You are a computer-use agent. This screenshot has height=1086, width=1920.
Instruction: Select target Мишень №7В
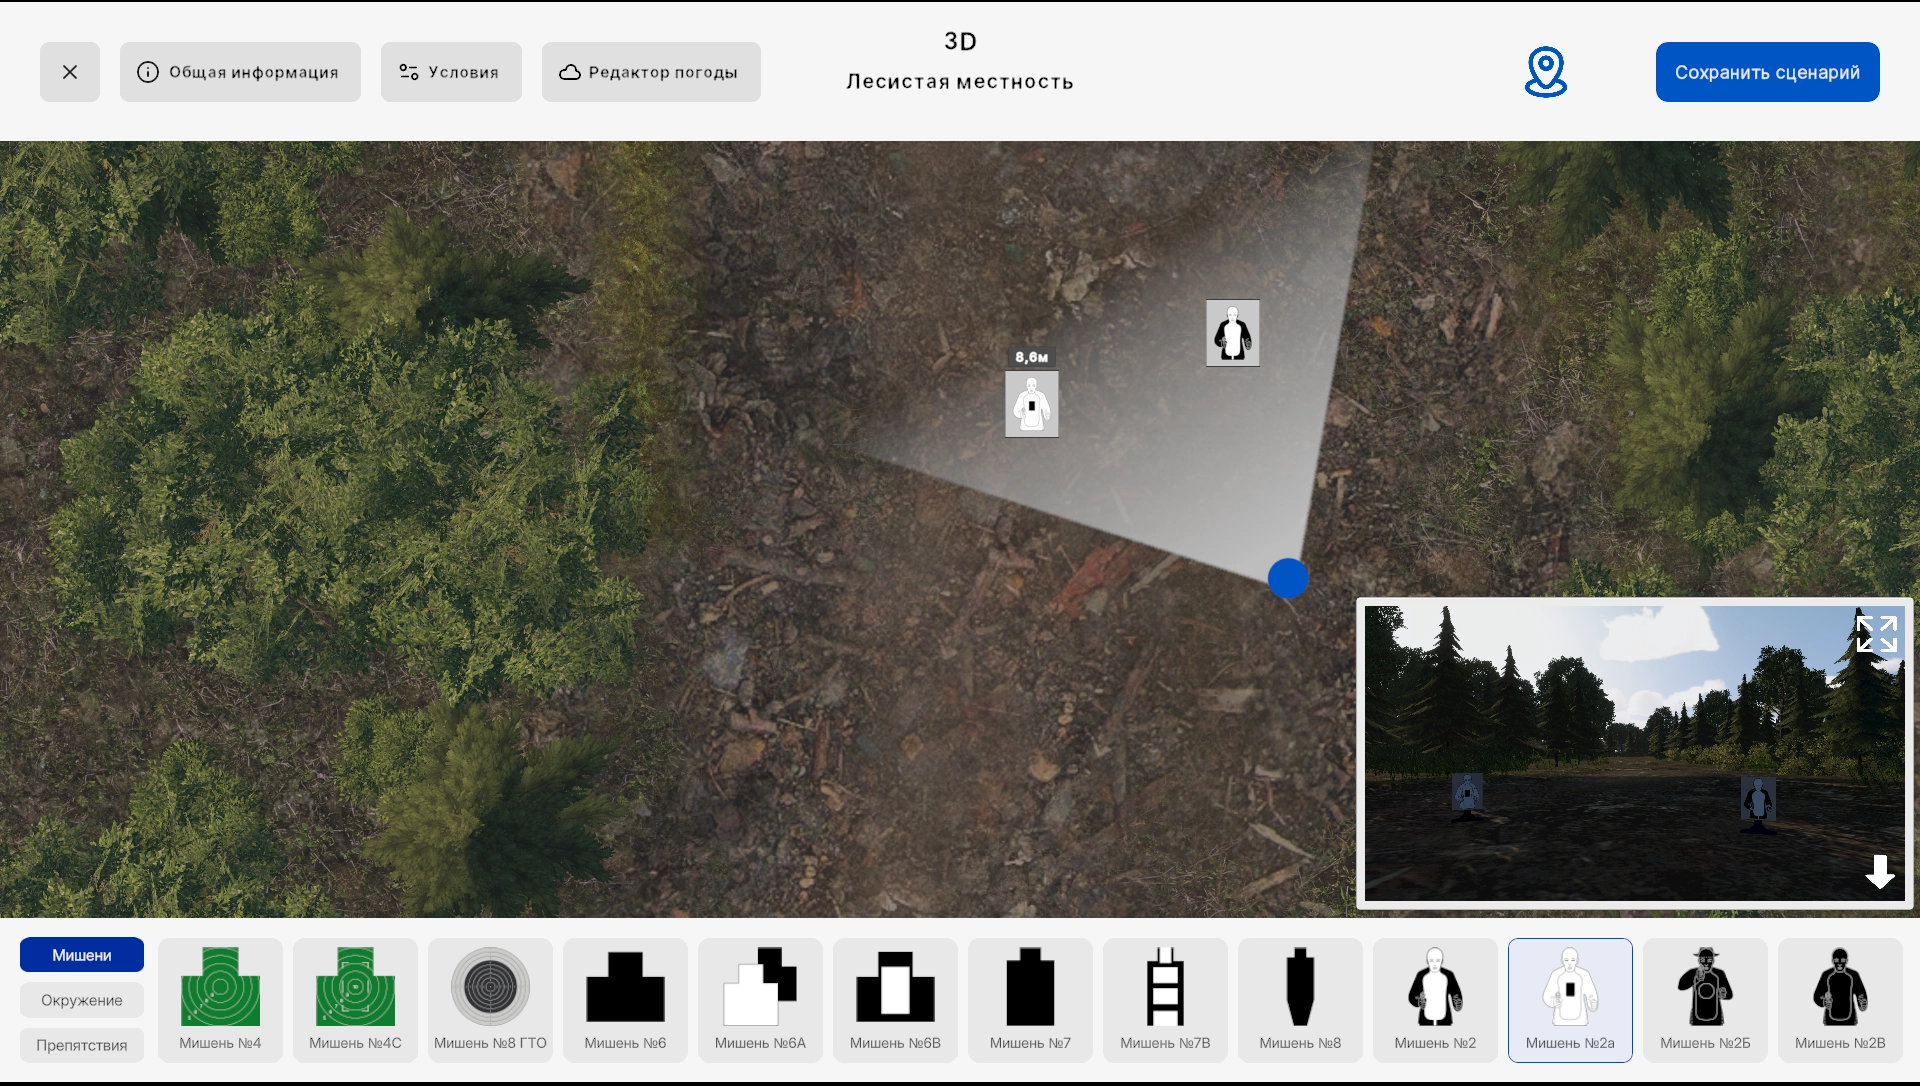(x=1165, y=1000)
